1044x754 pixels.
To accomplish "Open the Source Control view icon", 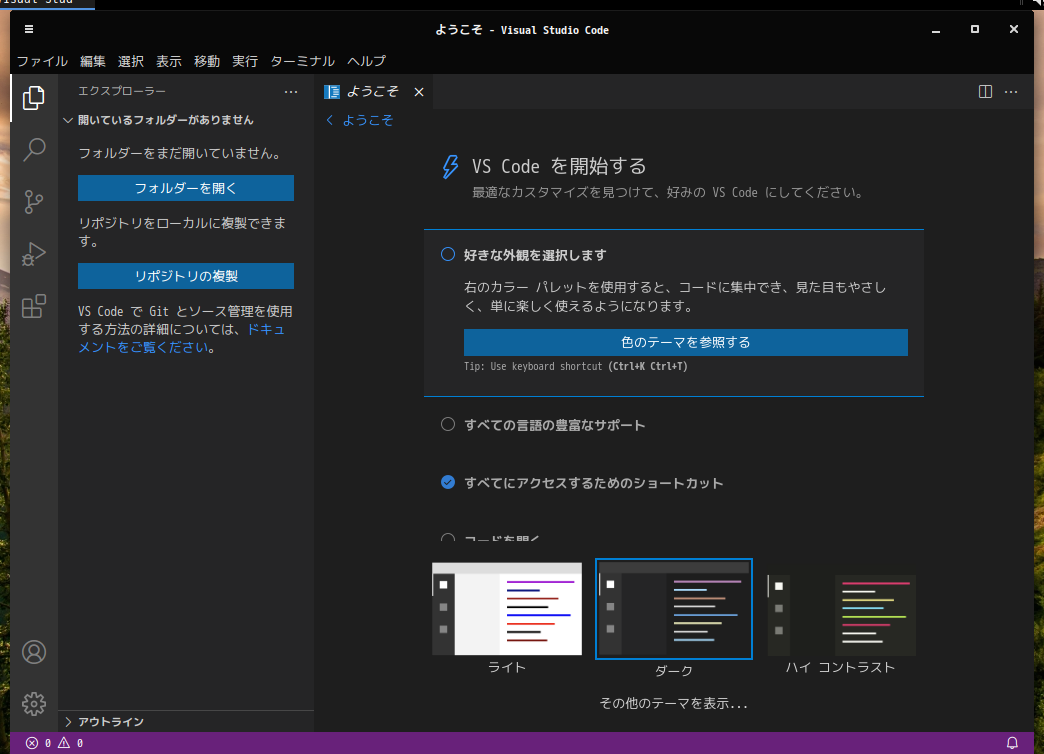I will [33, 202].
